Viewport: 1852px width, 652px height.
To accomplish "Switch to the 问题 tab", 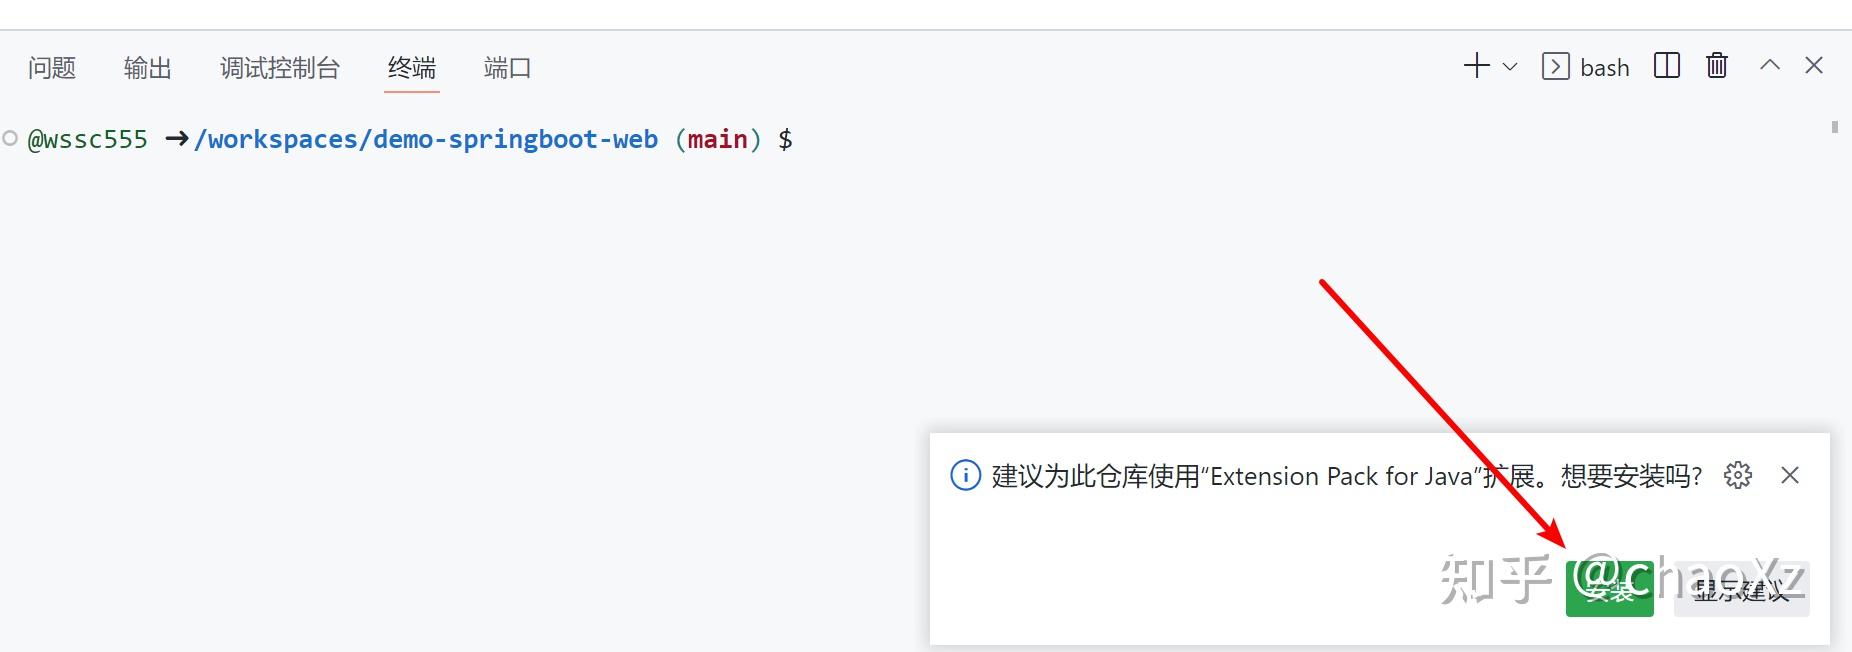I will [50, 68].
